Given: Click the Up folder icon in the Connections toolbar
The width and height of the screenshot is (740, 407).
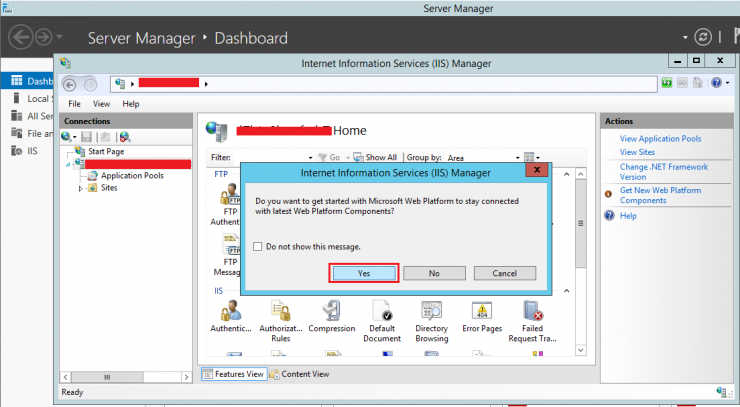Looking at the screenshot, I should tap(105, 137).
